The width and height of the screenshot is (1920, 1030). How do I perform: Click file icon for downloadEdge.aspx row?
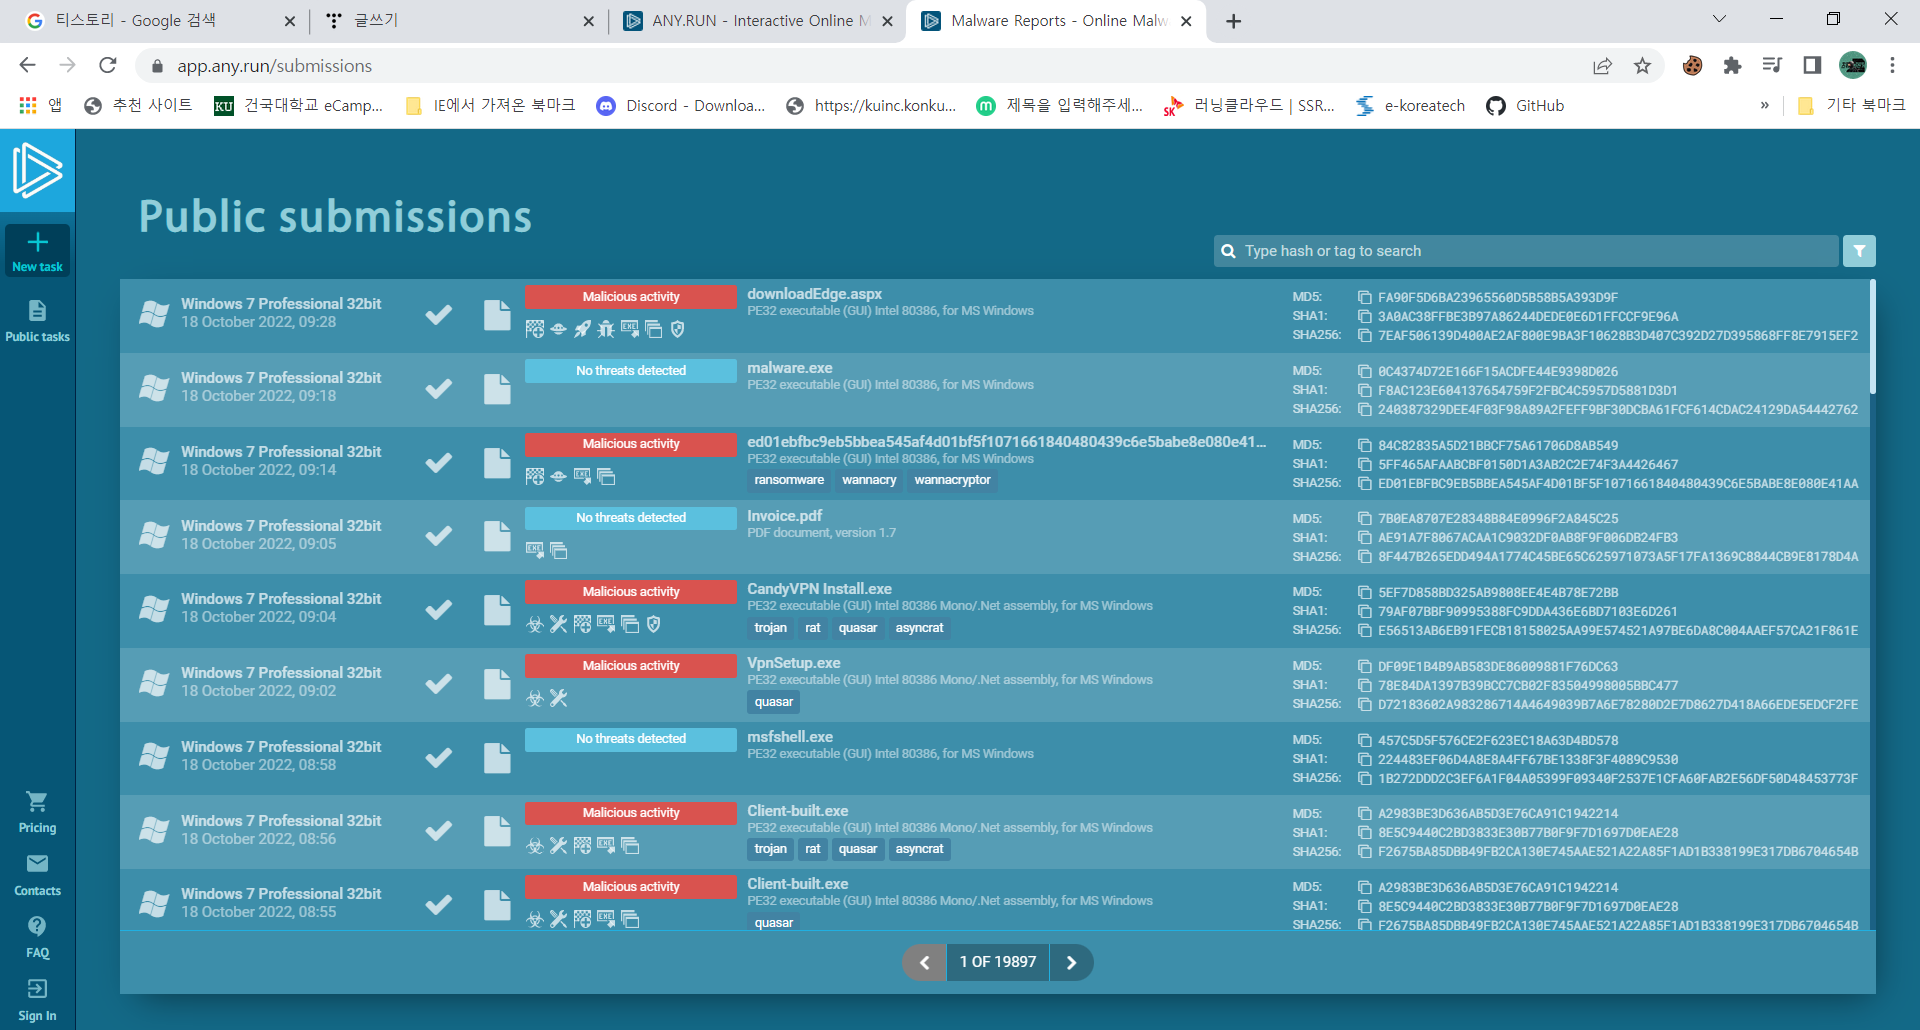pos(497,315)
